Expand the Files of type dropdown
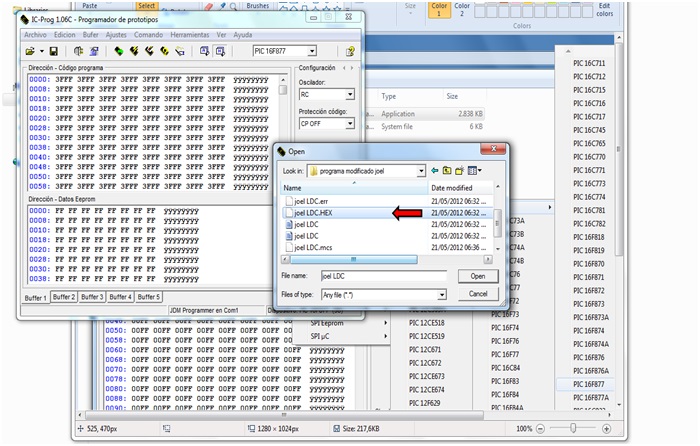 (441, 294)
